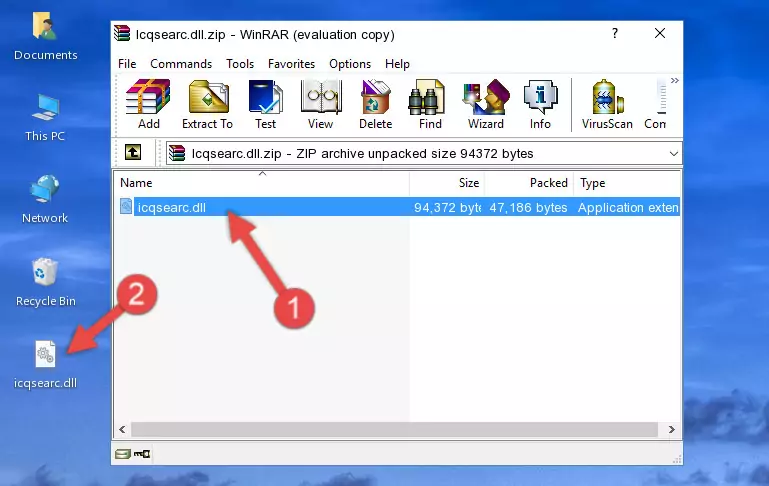Image resolution: width=769 pixels, height=486 pixels.
Task: Open the Options menu
Action: [350, 64]
